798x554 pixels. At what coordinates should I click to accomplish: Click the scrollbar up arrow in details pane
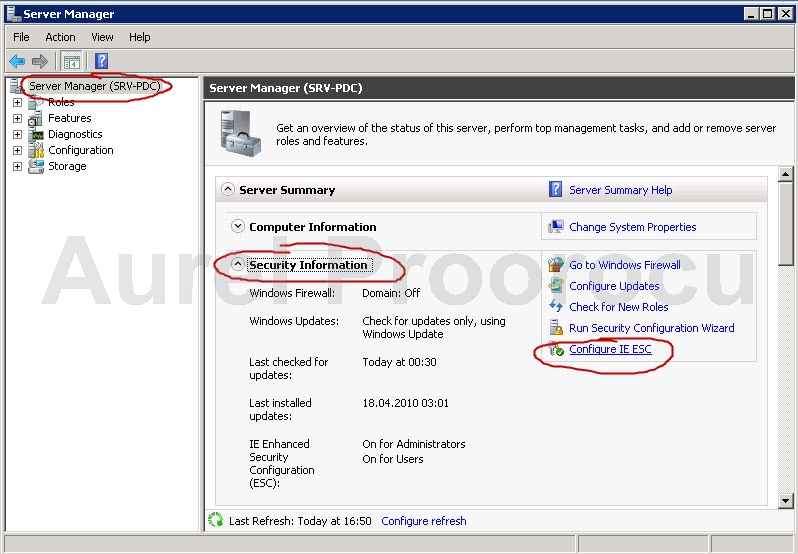click(785, 174)
